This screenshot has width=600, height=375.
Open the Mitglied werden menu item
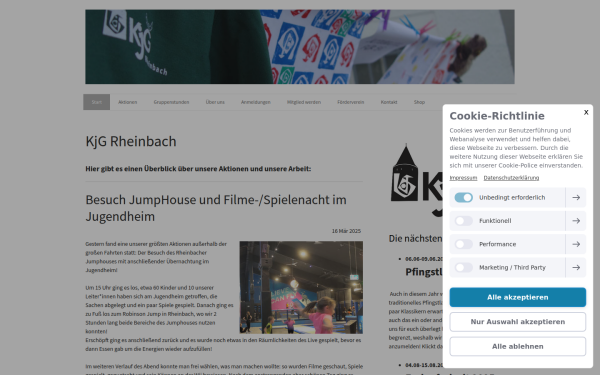pyautogui.click(x=304, y=102)
